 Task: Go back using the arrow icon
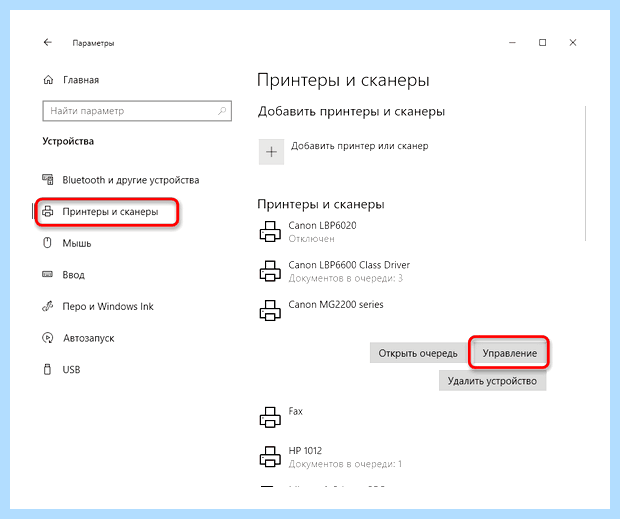point(48,42)
